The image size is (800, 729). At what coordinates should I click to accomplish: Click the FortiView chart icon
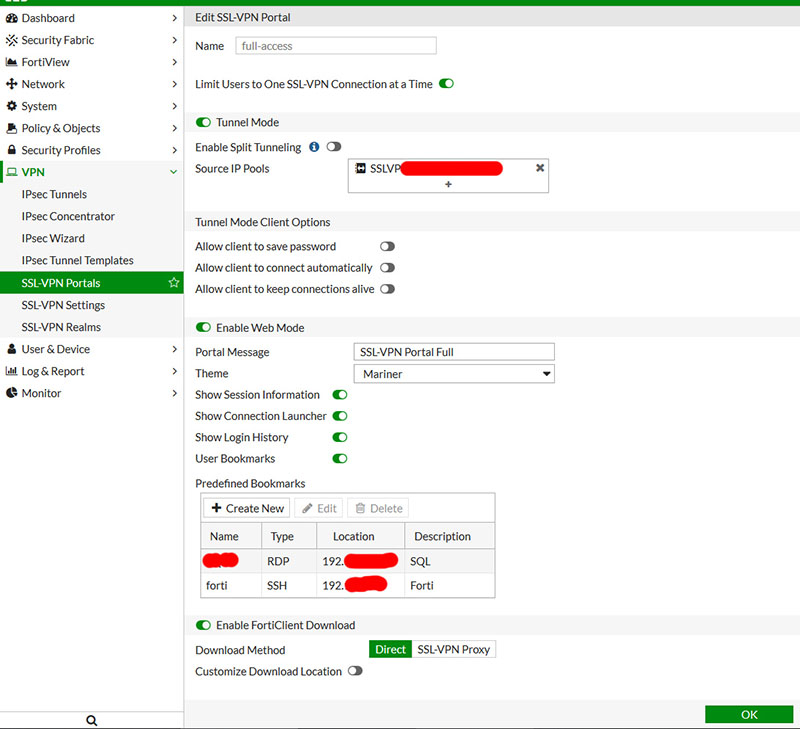pyautogui.click(x=11, y=62)
